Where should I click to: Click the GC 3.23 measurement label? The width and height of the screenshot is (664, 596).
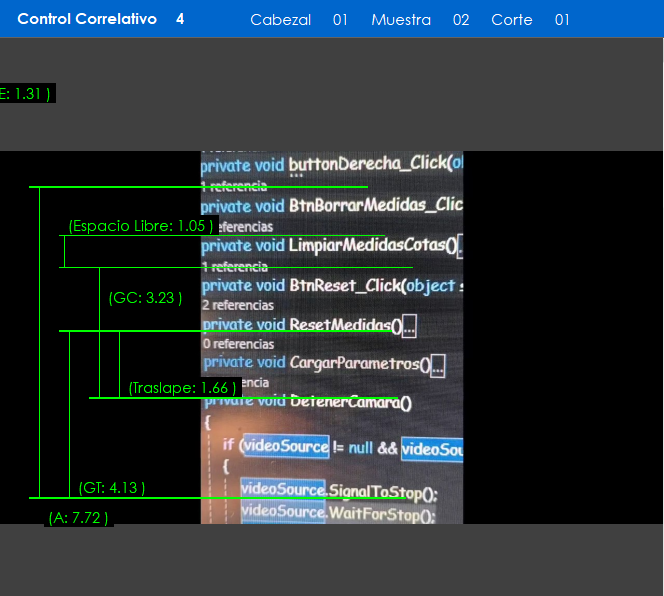tap(145, 298)
